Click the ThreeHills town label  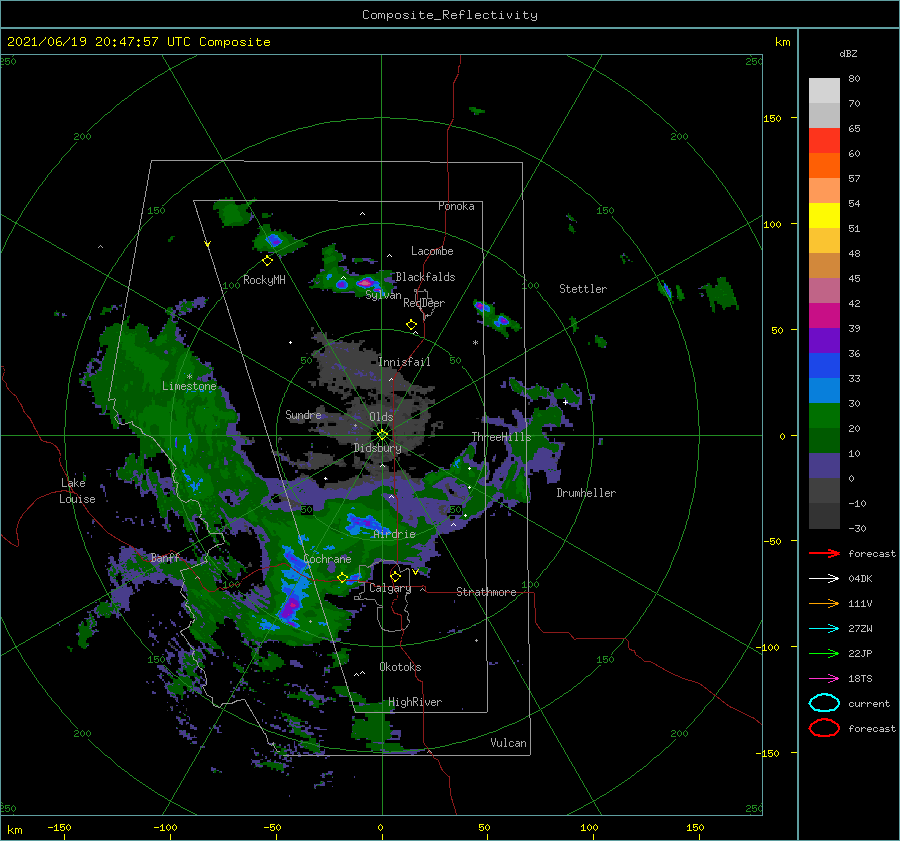pos(501,437)
